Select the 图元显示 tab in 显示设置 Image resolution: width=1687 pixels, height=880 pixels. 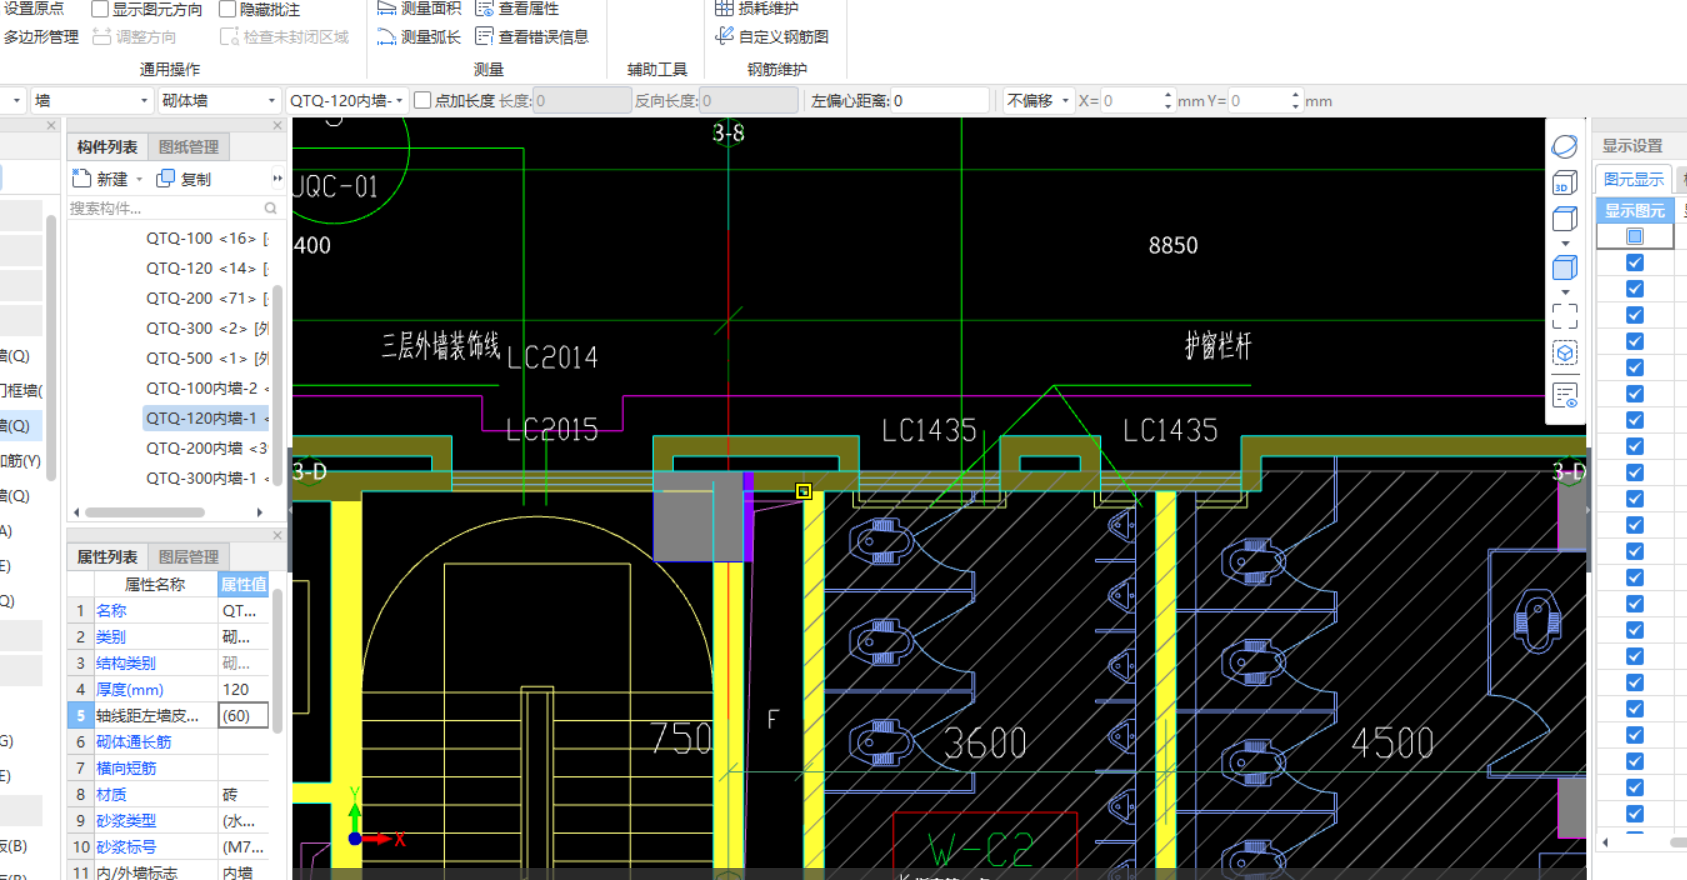(x=1633, y=179)
